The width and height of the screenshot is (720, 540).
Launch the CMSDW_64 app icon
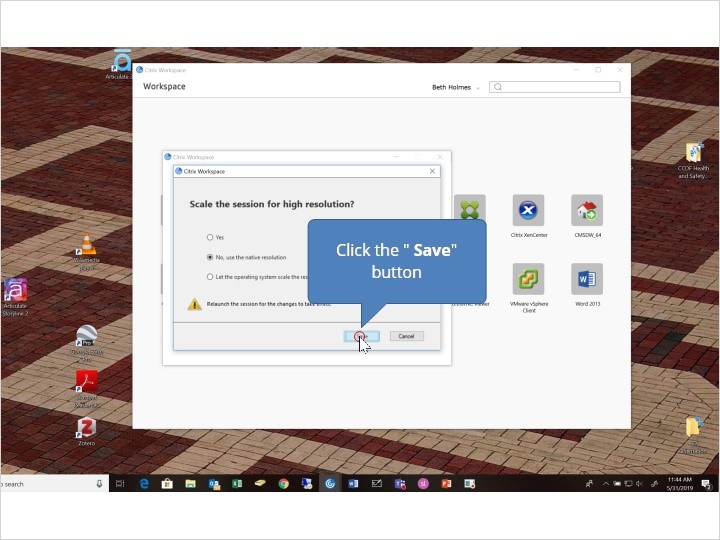587,210
